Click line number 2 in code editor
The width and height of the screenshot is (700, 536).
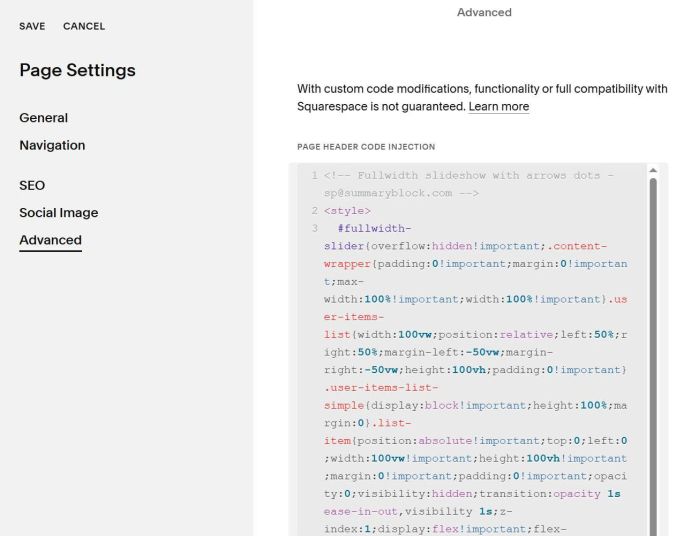[x=314, y=211]
